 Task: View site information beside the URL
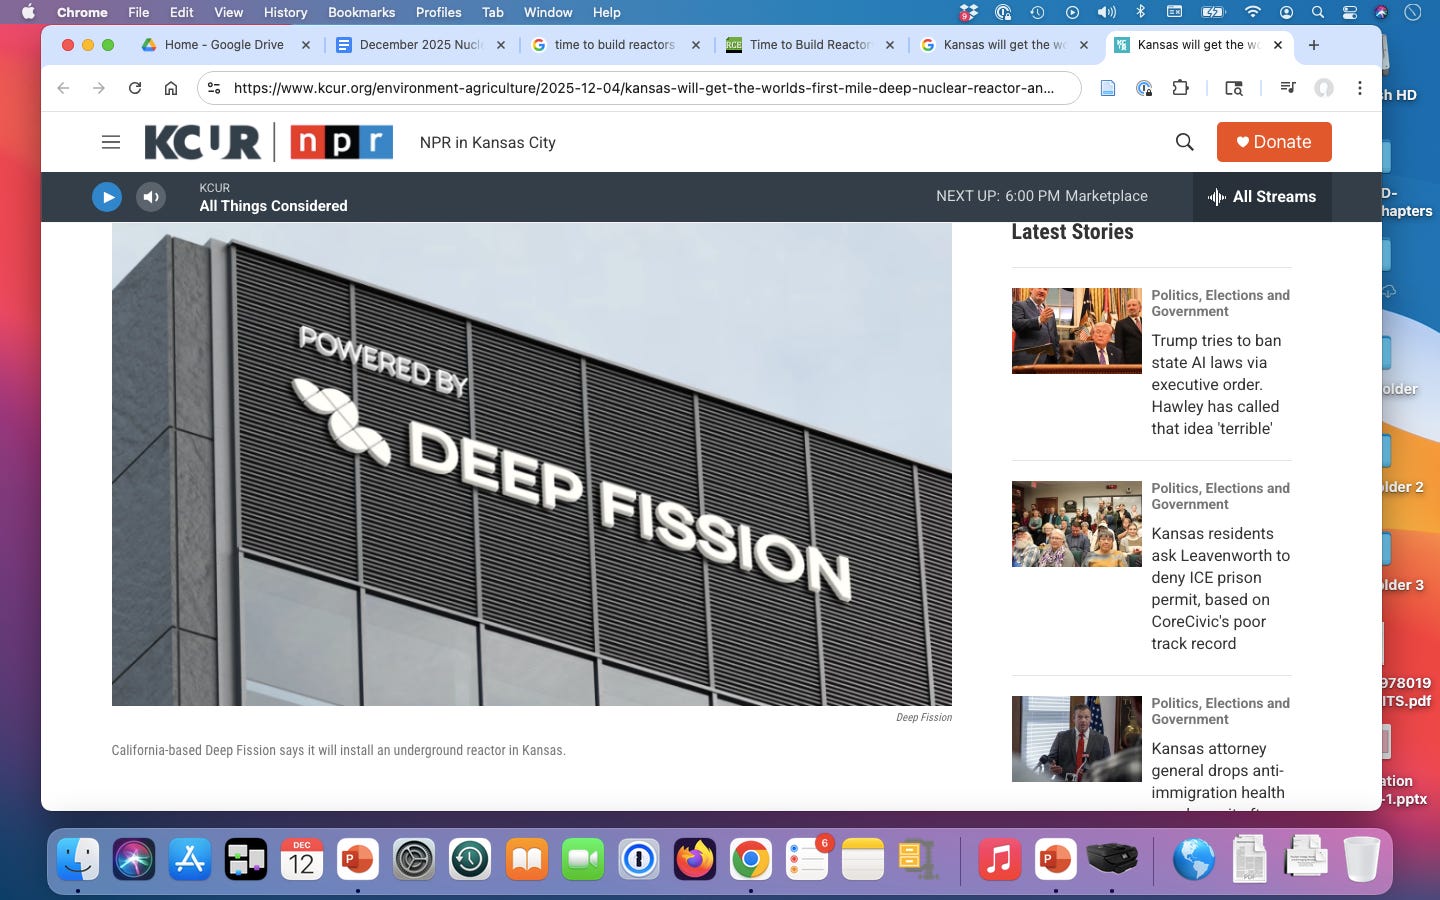pos(214,88)
